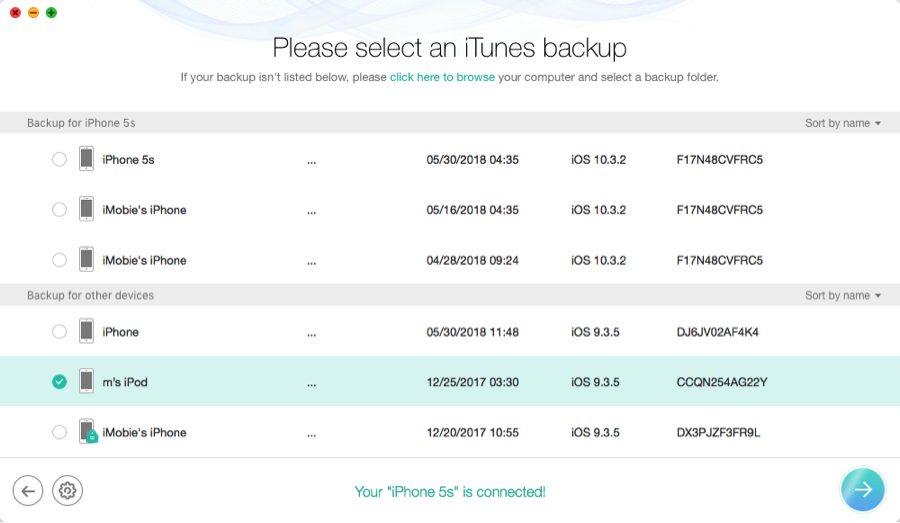Click the m's iPod device icon
900x523 pixels.
pyautogui.click(x=87, y=382)
